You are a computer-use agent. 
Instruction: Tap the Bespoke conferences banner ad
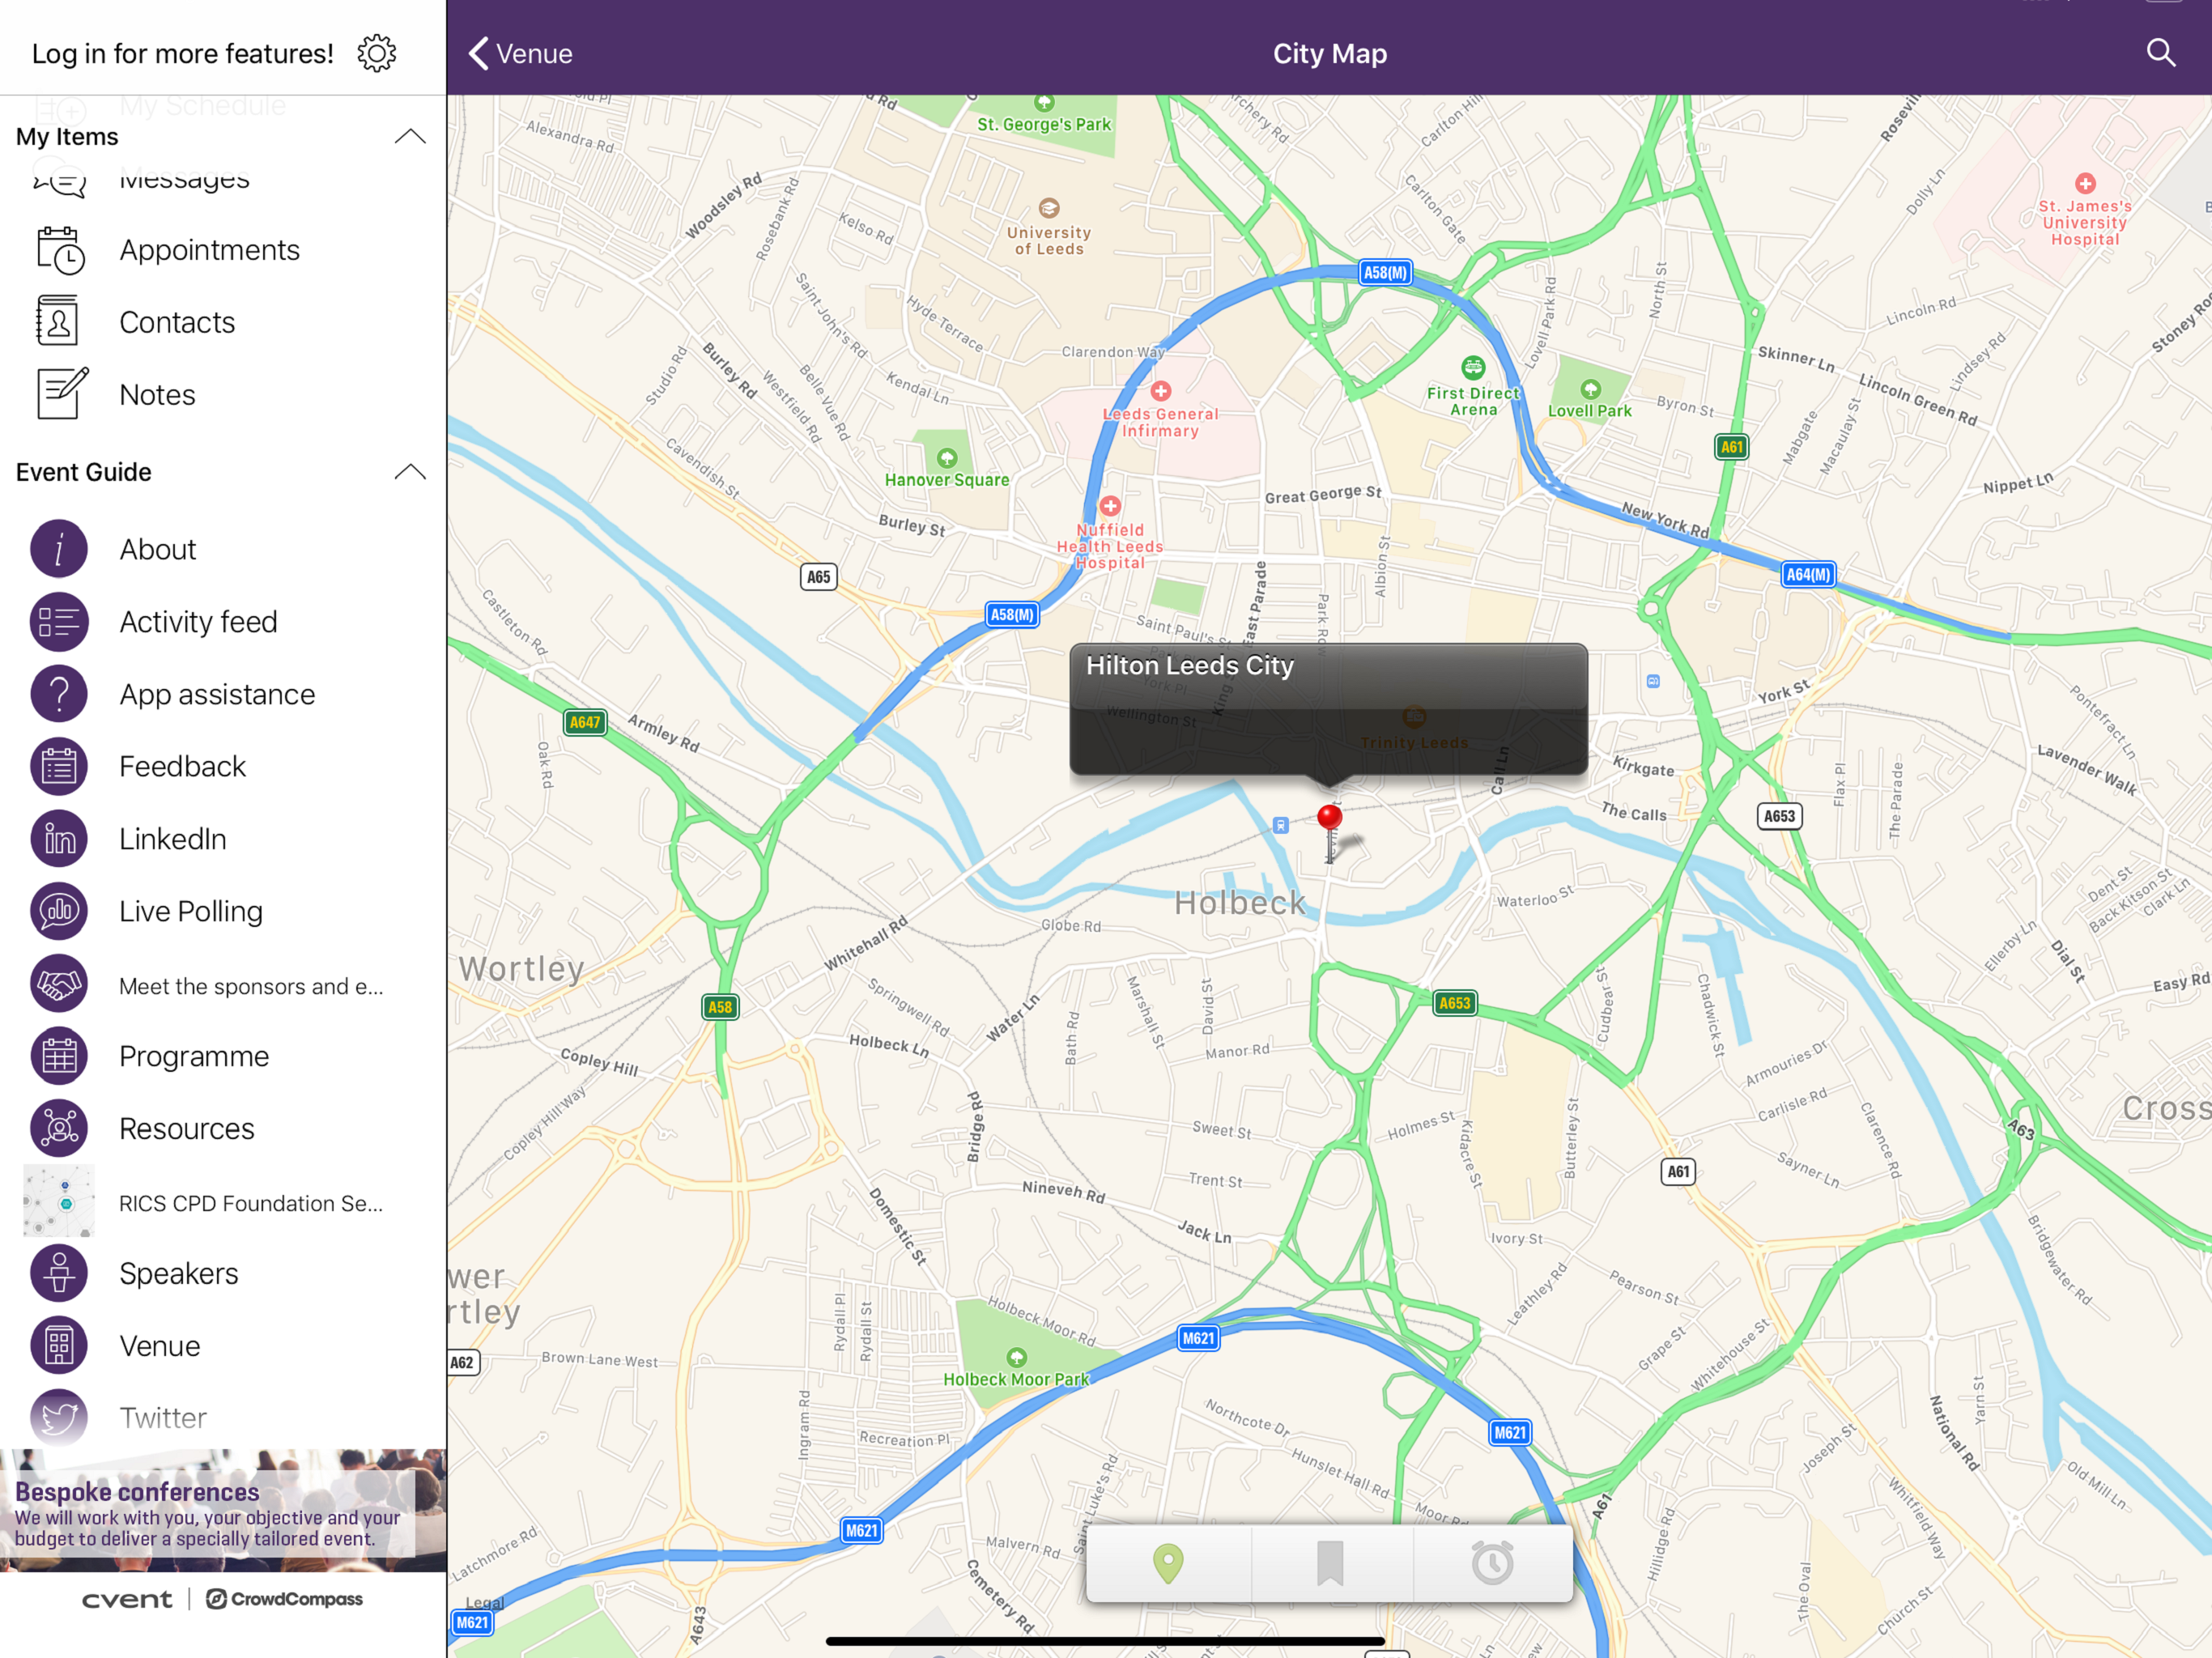click(x=223, y=1510)
